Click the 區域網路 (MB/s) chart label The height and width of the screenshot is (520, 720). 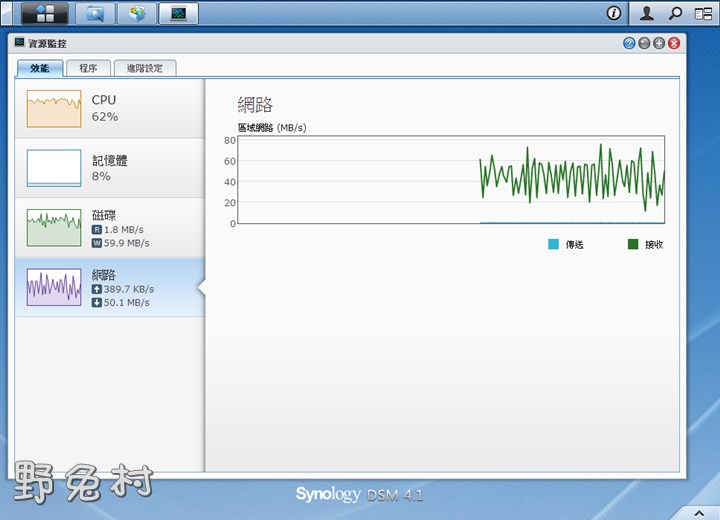pyautogui.click(x=272, y=128)
